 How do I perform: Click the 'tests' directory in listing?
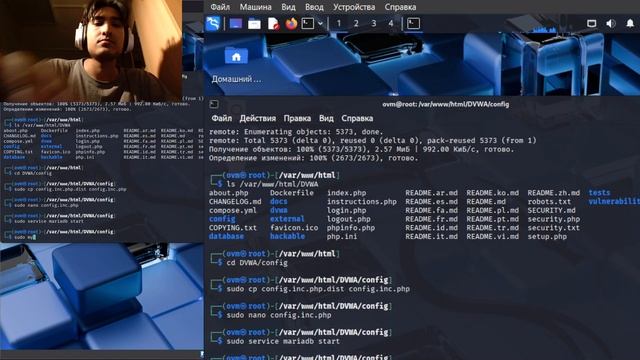click(x=599, y=193)
